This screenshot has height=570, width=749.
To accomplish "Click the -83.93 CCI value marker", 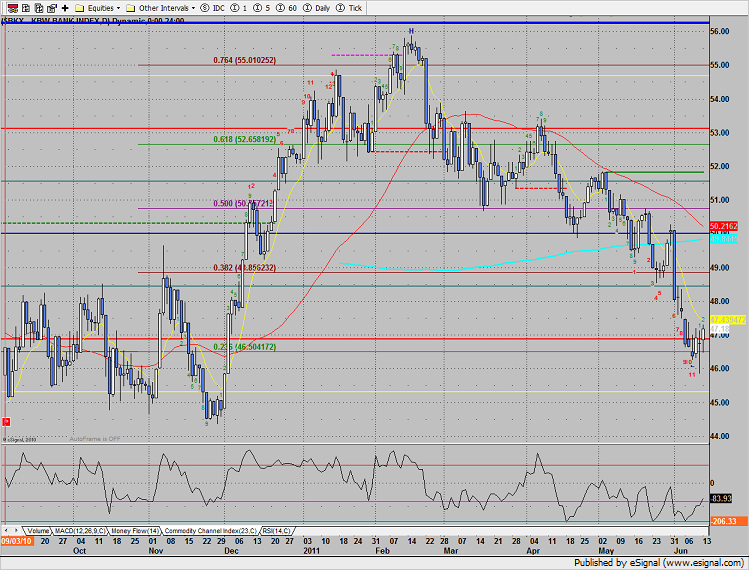I will coord(721,499).
